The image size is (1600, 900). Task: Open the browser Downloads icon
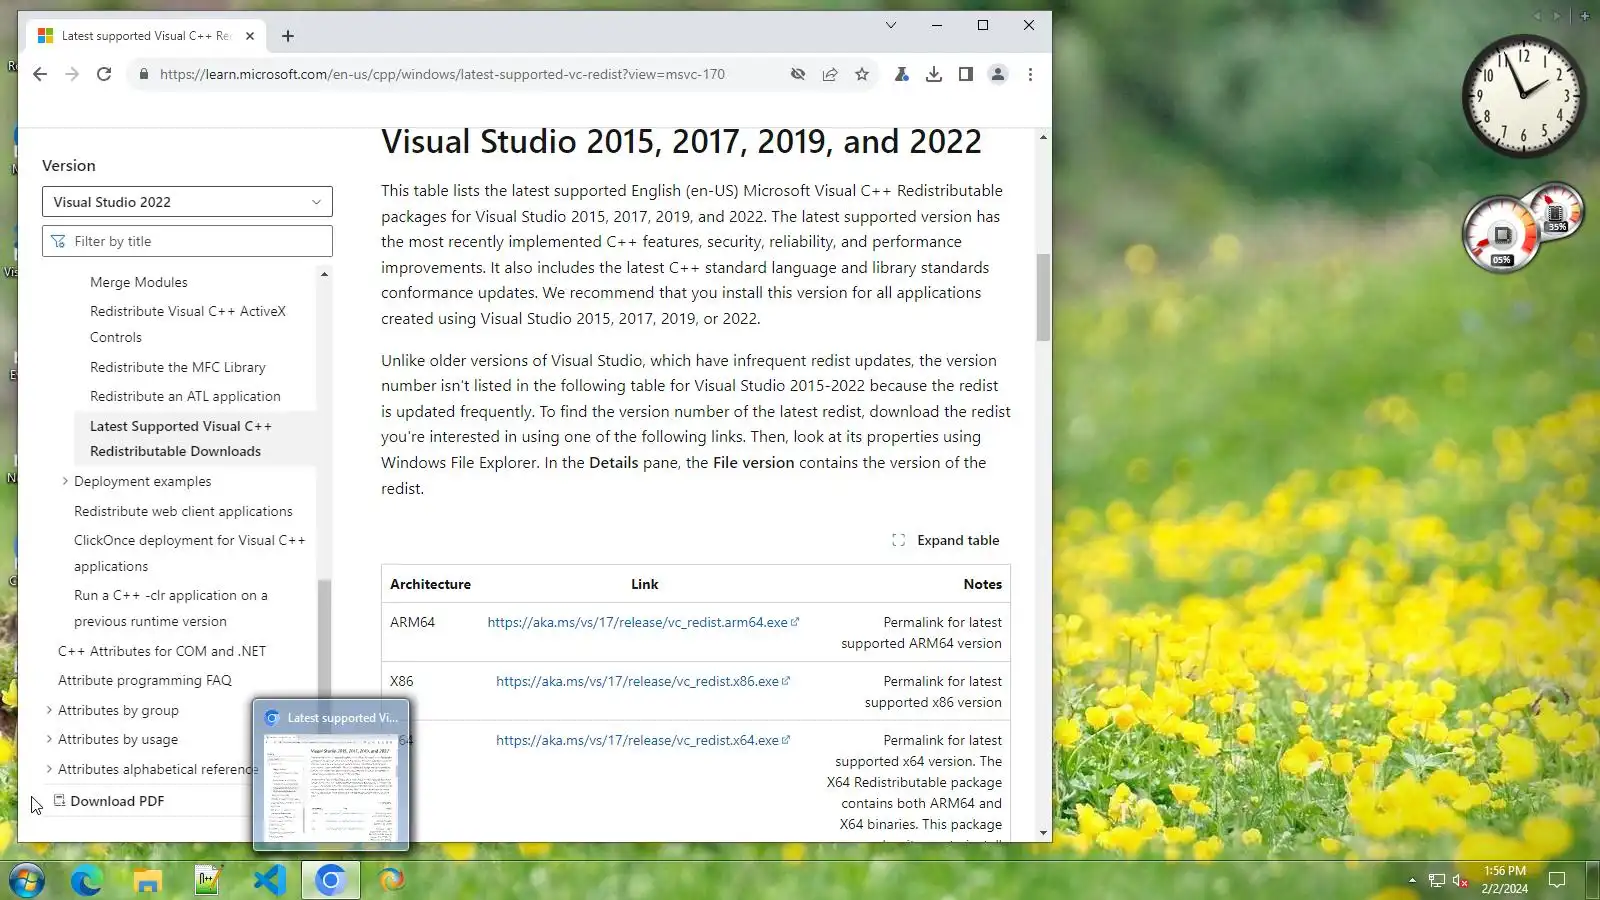click(934, 74)
